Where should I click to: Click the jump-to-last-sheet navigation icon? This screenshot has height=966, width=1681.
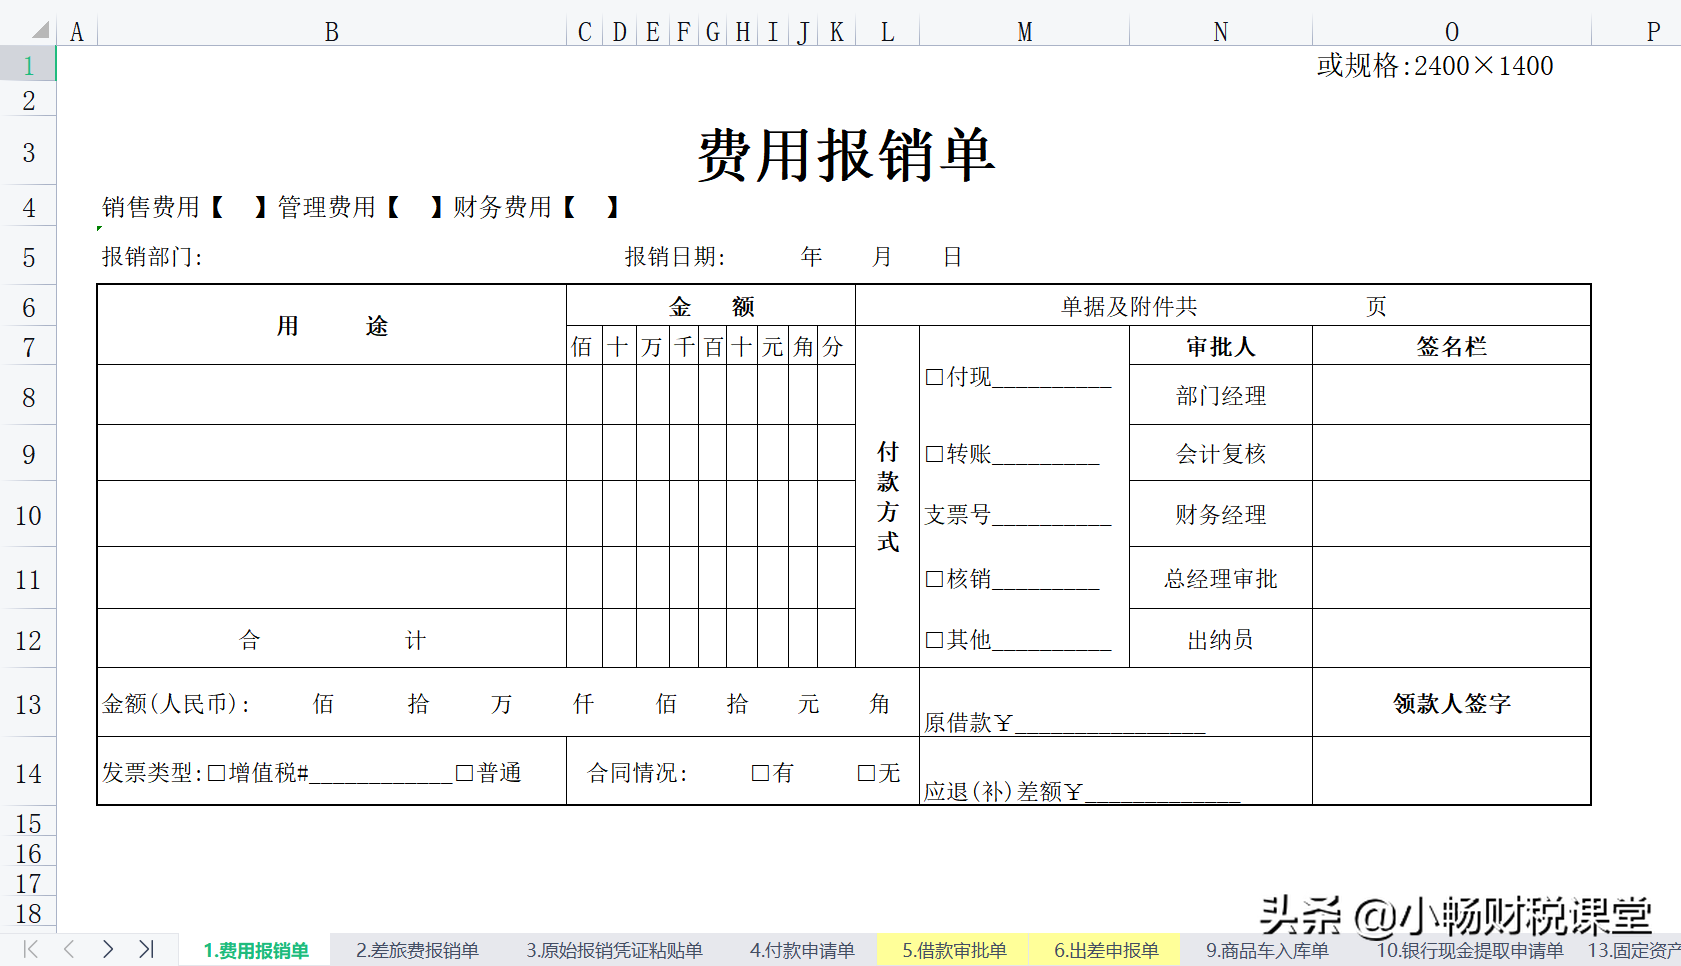tap(148, 950)
